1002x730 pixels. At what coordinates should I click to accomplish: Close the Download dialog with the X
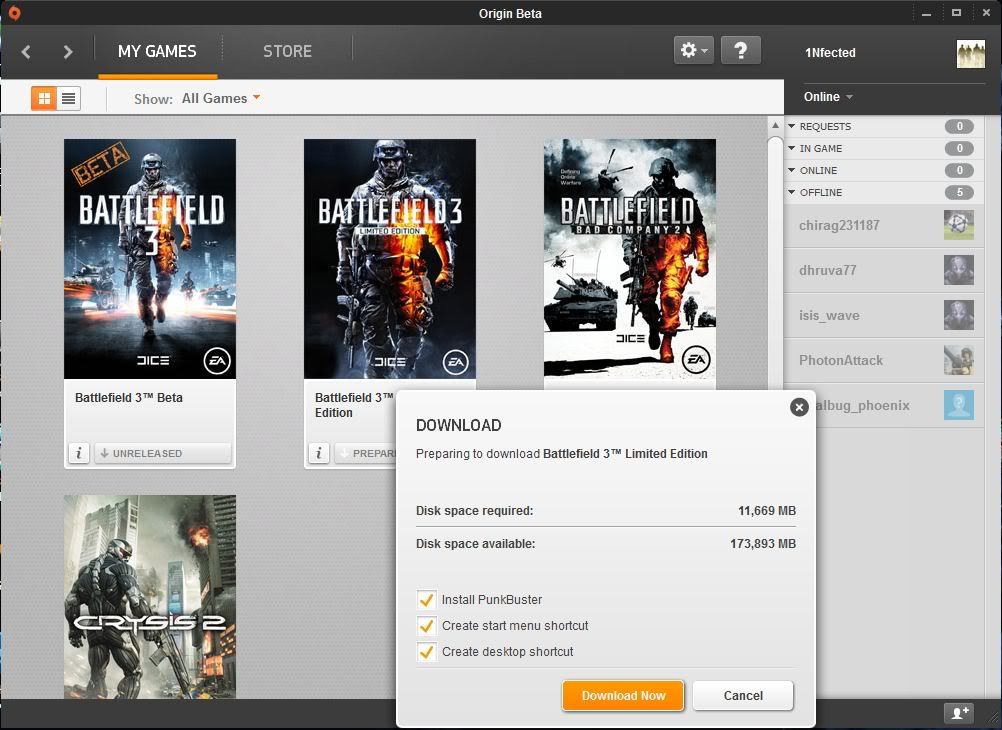(x=799, y=407)
